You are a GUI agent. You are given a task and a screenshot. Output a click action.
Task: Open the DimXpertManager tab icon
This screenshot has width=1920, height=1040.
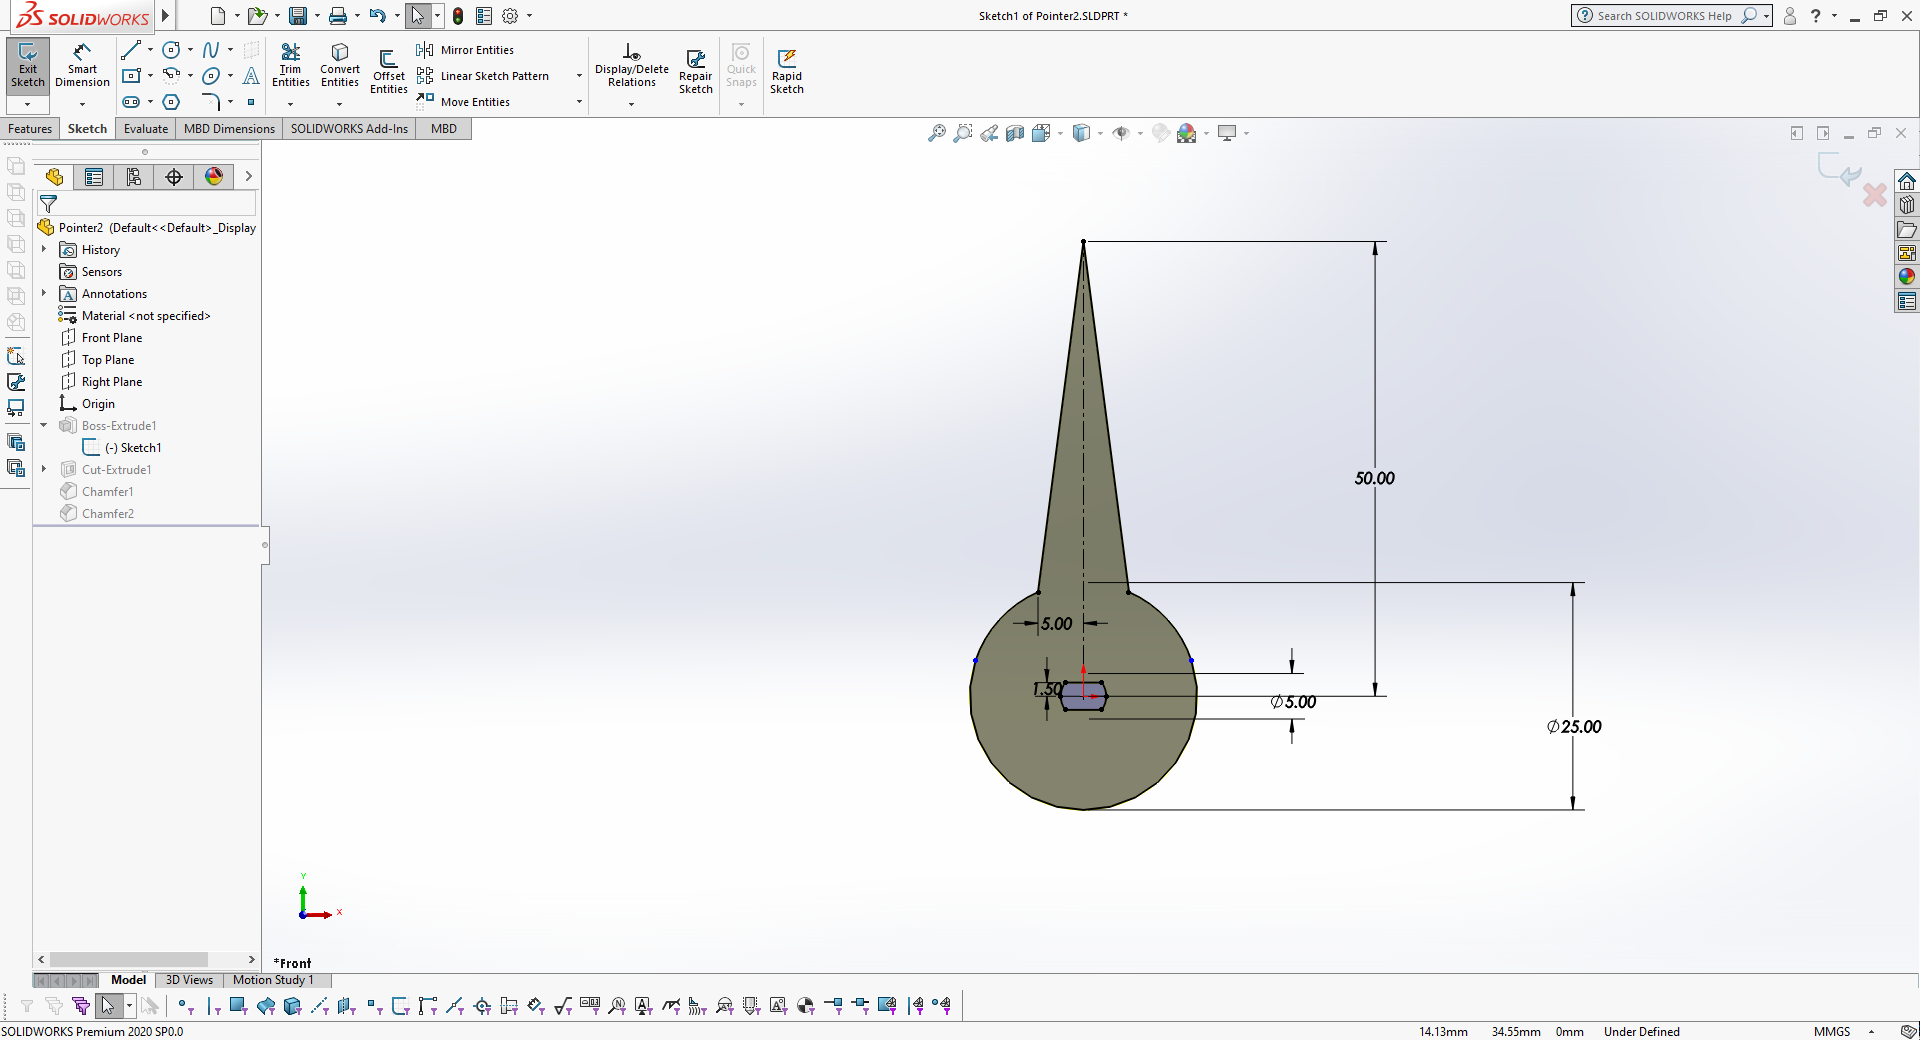pyautogui.click(x=174, y=177)
